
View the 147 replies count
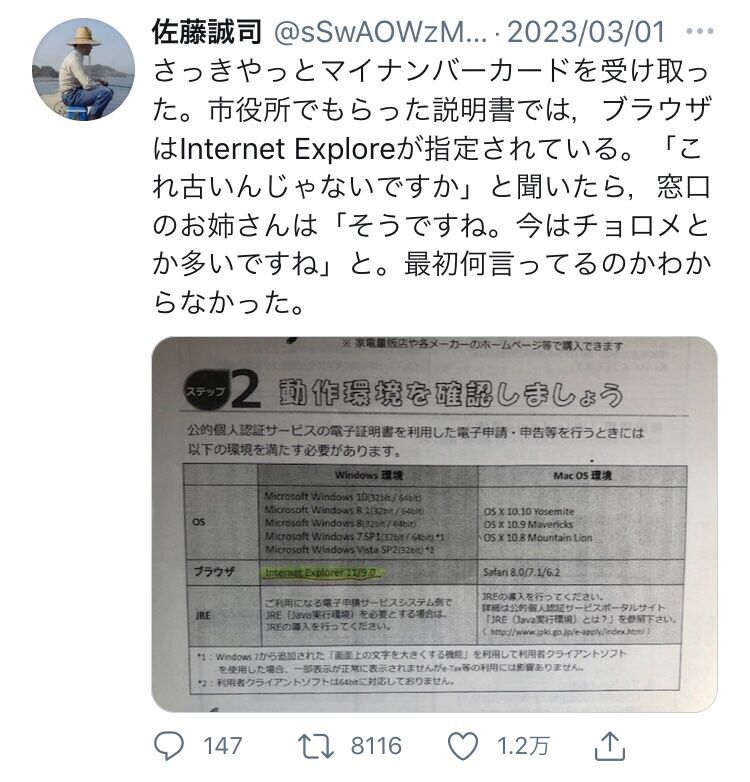click(x=222, y=747)
